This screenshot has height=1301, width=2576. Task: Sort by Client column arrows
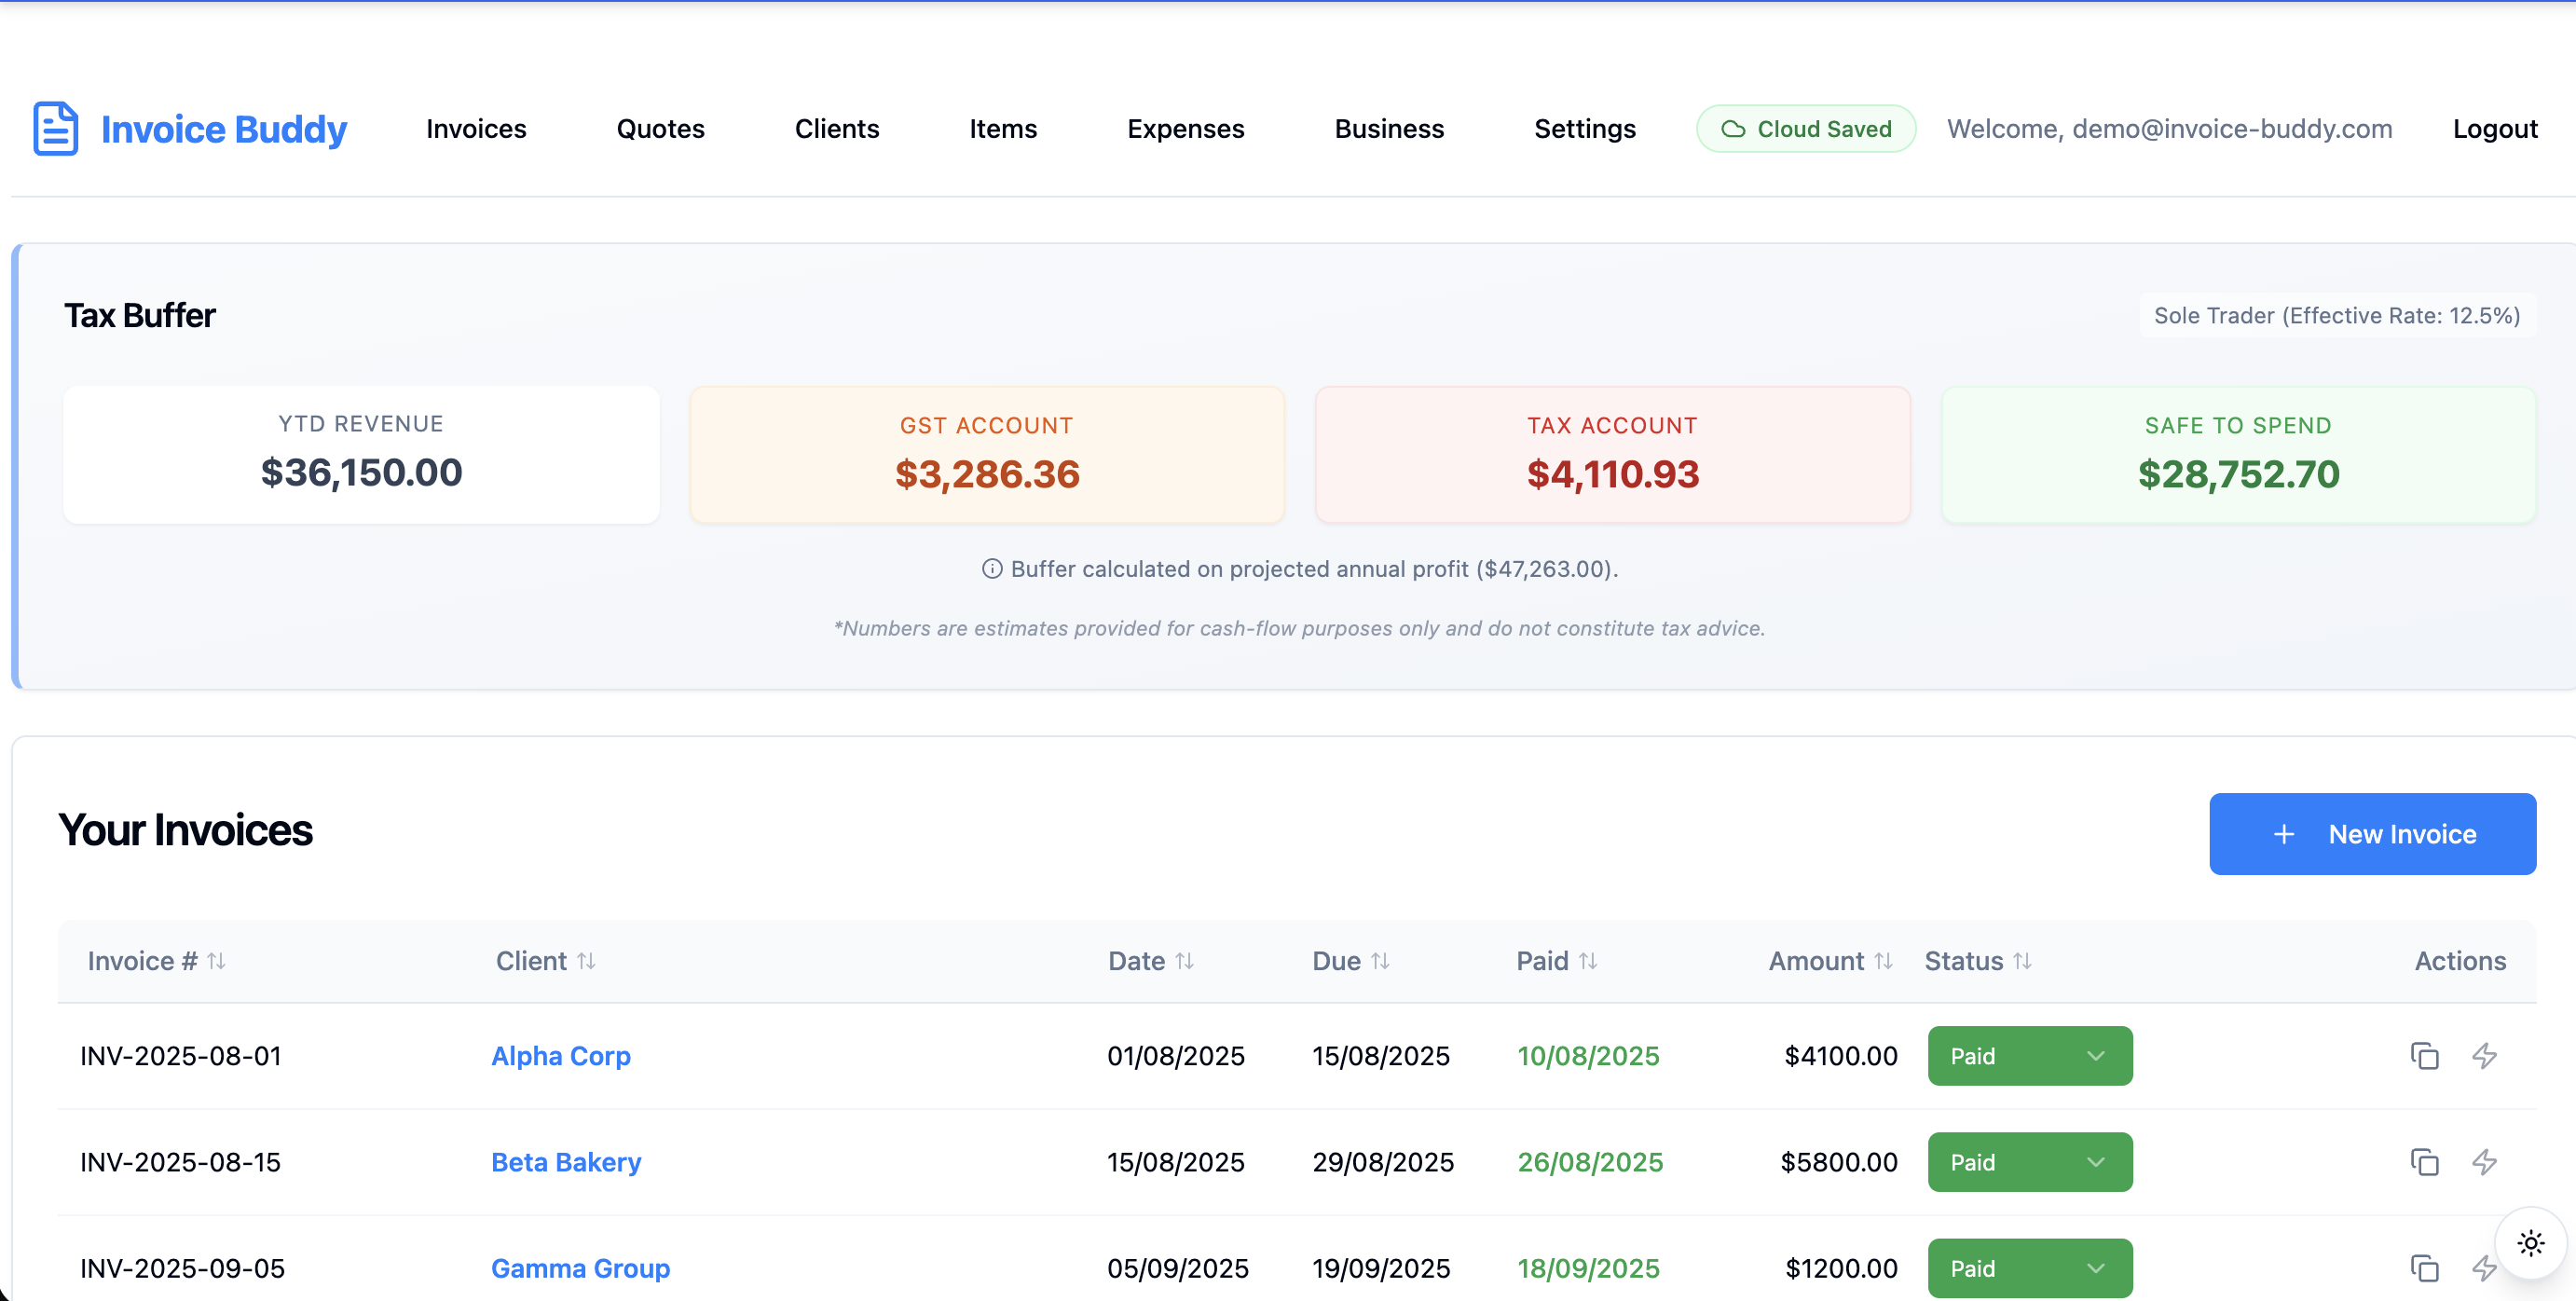pos(586,961)
